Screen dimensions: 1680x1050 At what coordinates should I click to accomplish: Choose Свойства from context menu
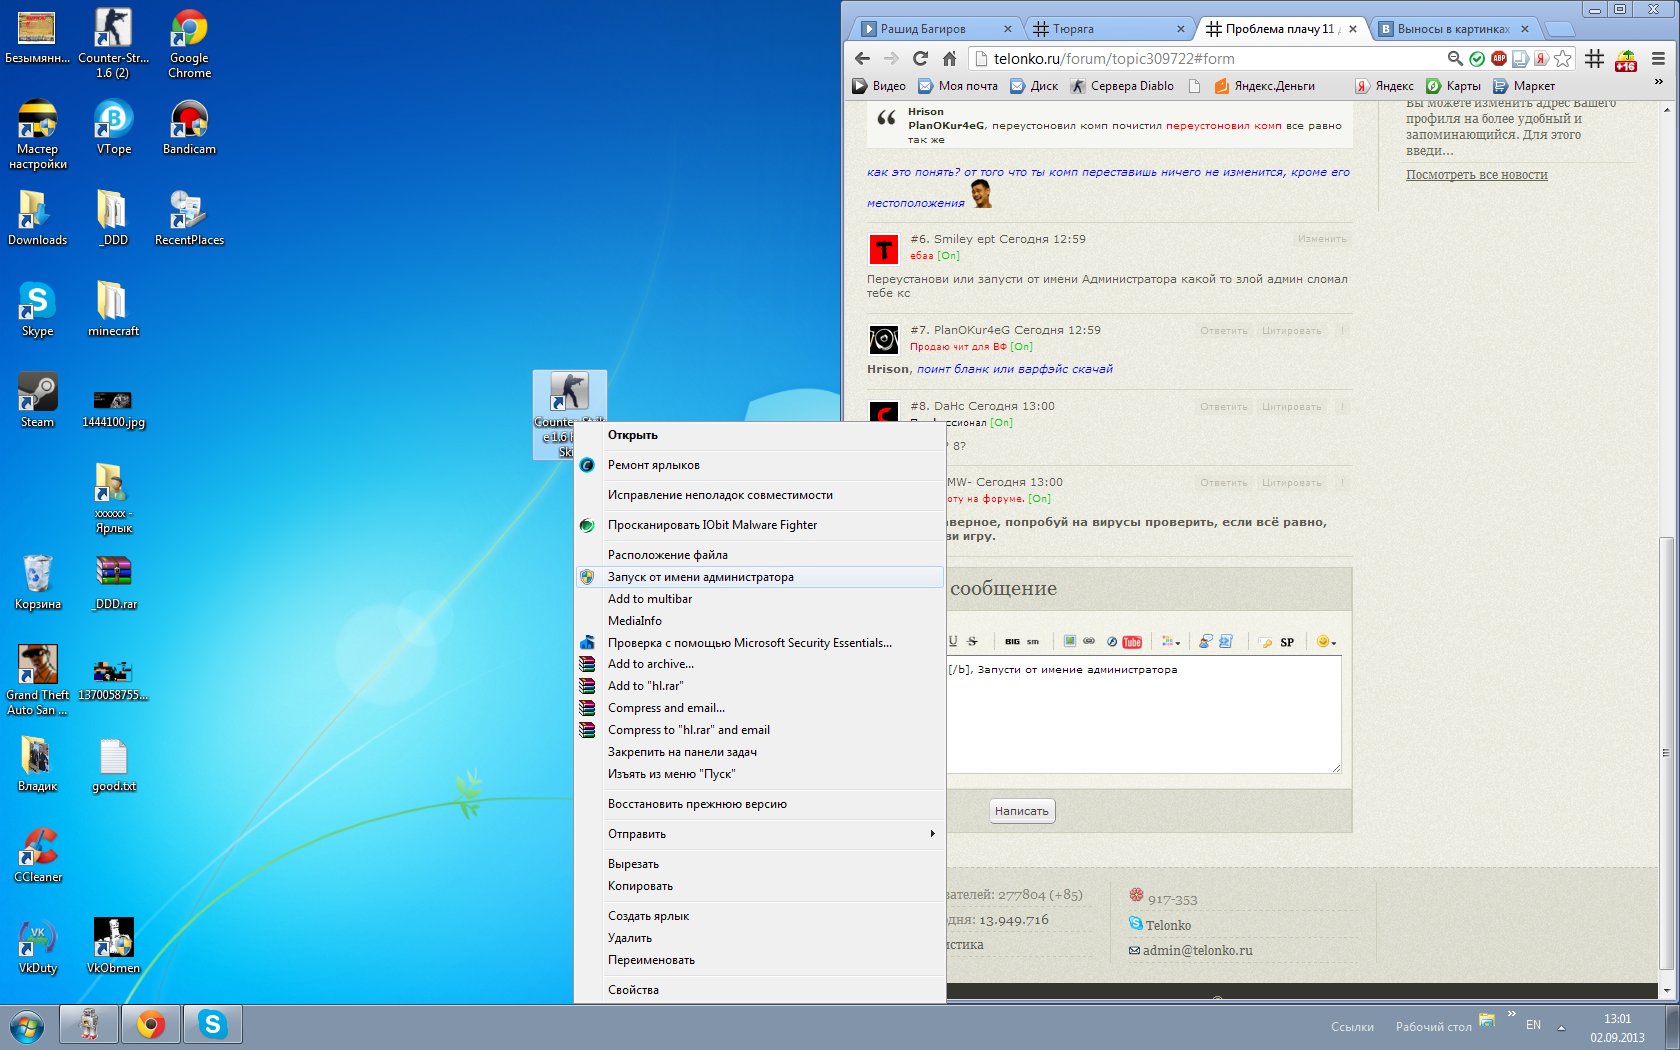tap(760, 990)
